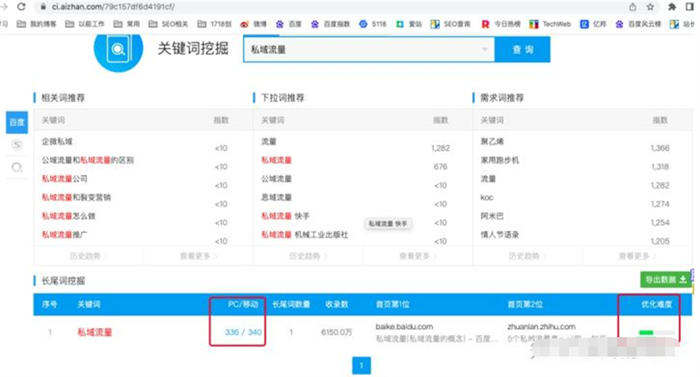
Task: Click keyword 私域流量 机械工业出版社
Action: (x=304, y=235)
